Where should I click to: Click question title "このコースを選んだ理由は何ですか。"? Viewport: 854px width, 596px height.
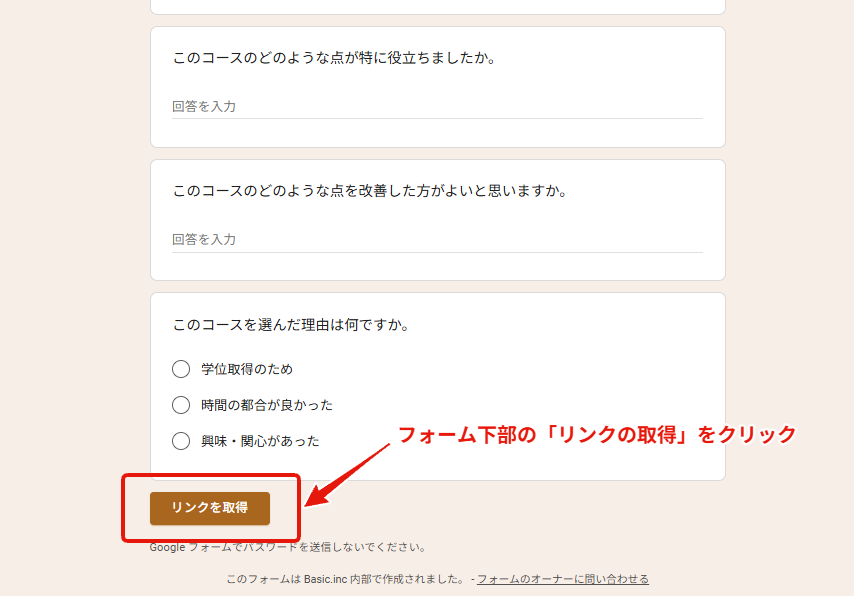[x=290, y=325]
